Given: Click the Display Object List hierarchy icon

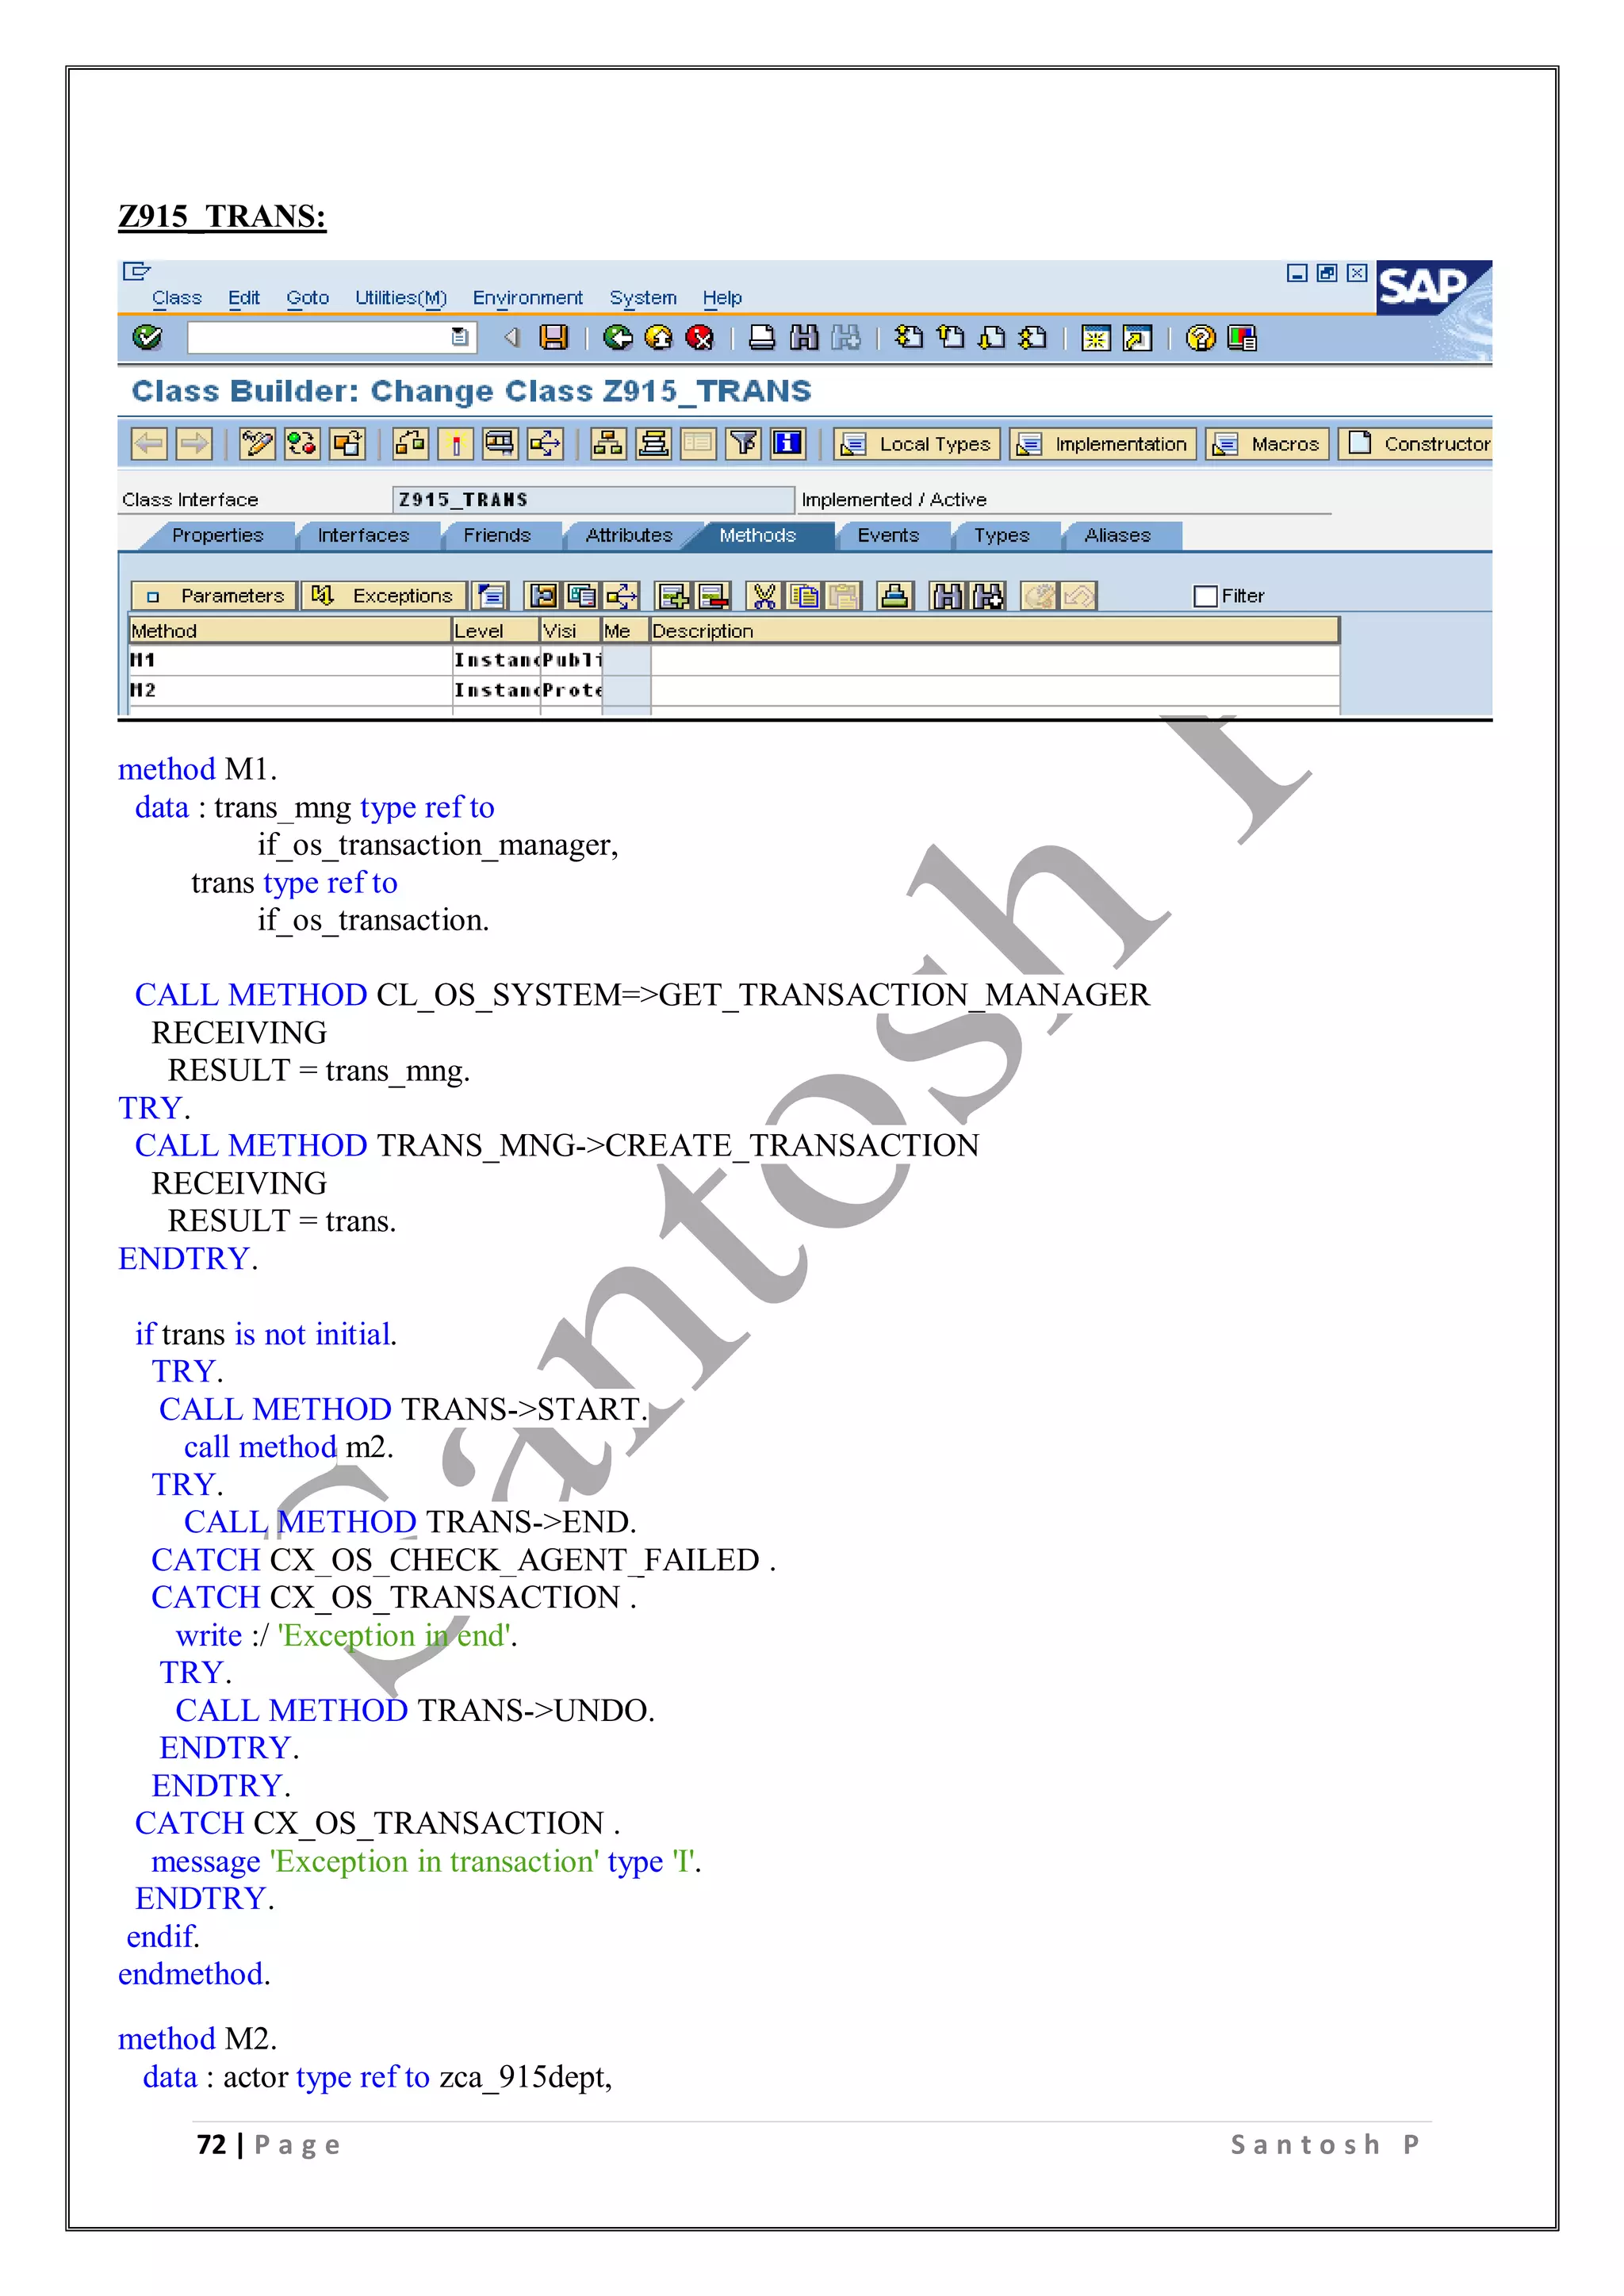Looking at the screenshot, I should [x=608, y=443].
